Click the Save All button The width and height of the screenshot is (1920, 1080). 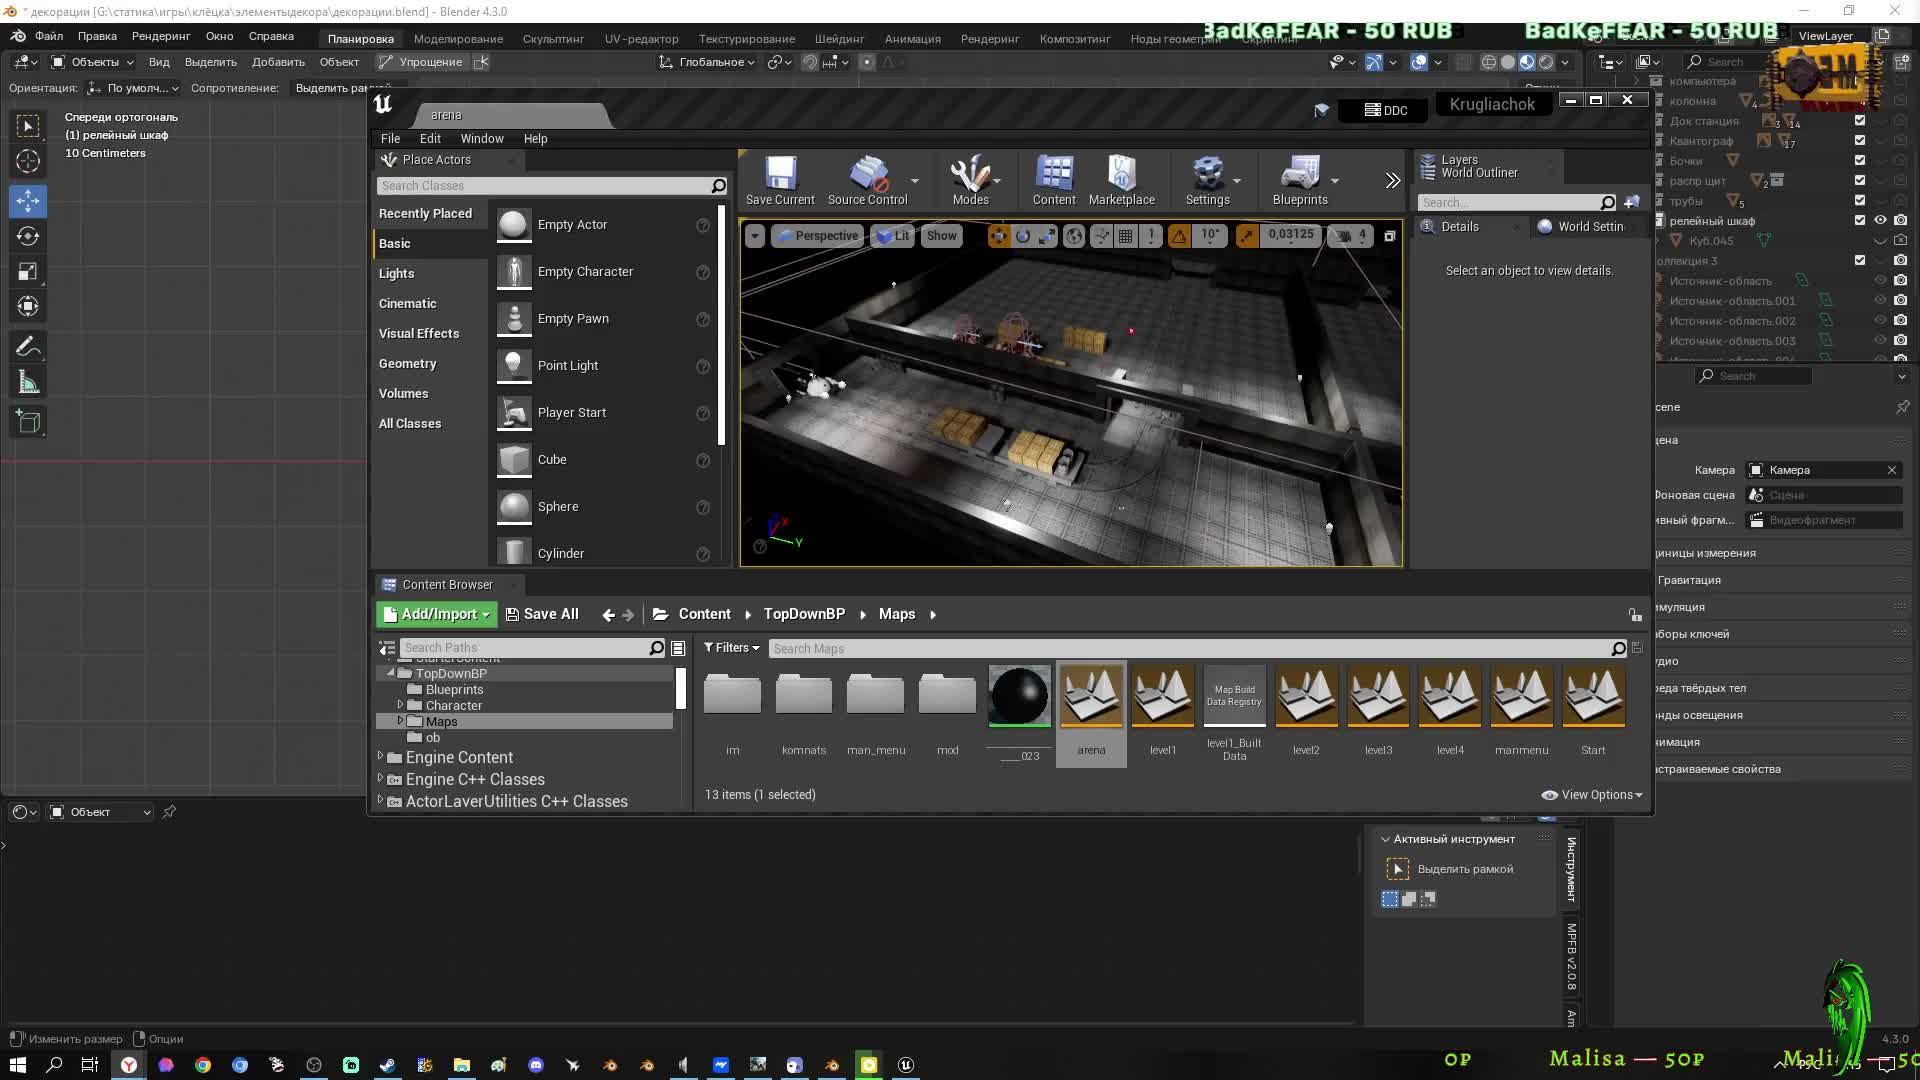point(542,614)
